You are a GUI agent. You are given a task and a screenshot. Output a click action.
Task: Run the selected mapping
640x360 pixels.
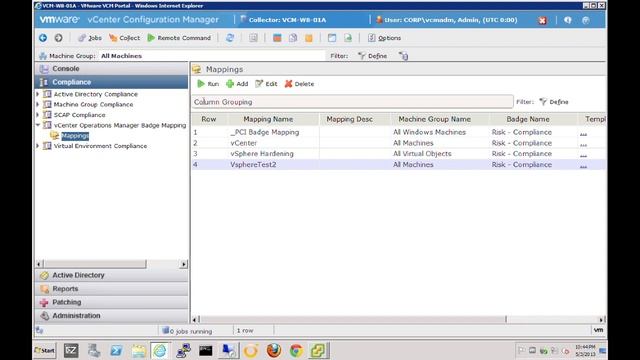click(208, 84)
